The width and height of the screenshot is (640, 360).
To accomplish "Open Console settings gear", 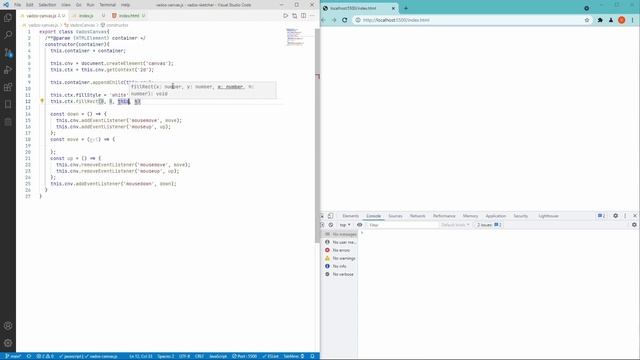I will (634, 225).
